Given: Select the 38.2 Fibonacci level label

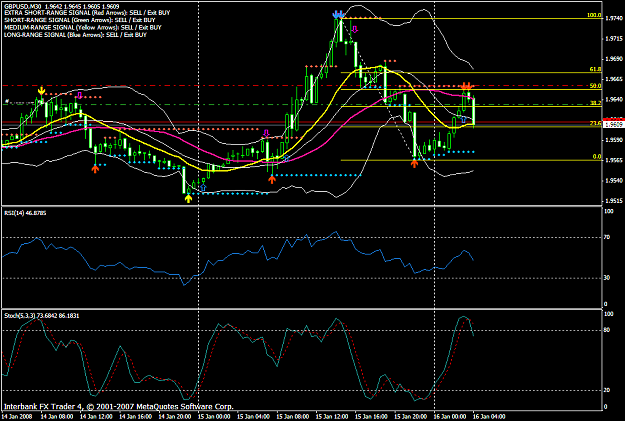Looking at the screenshot, I should 595,103.
